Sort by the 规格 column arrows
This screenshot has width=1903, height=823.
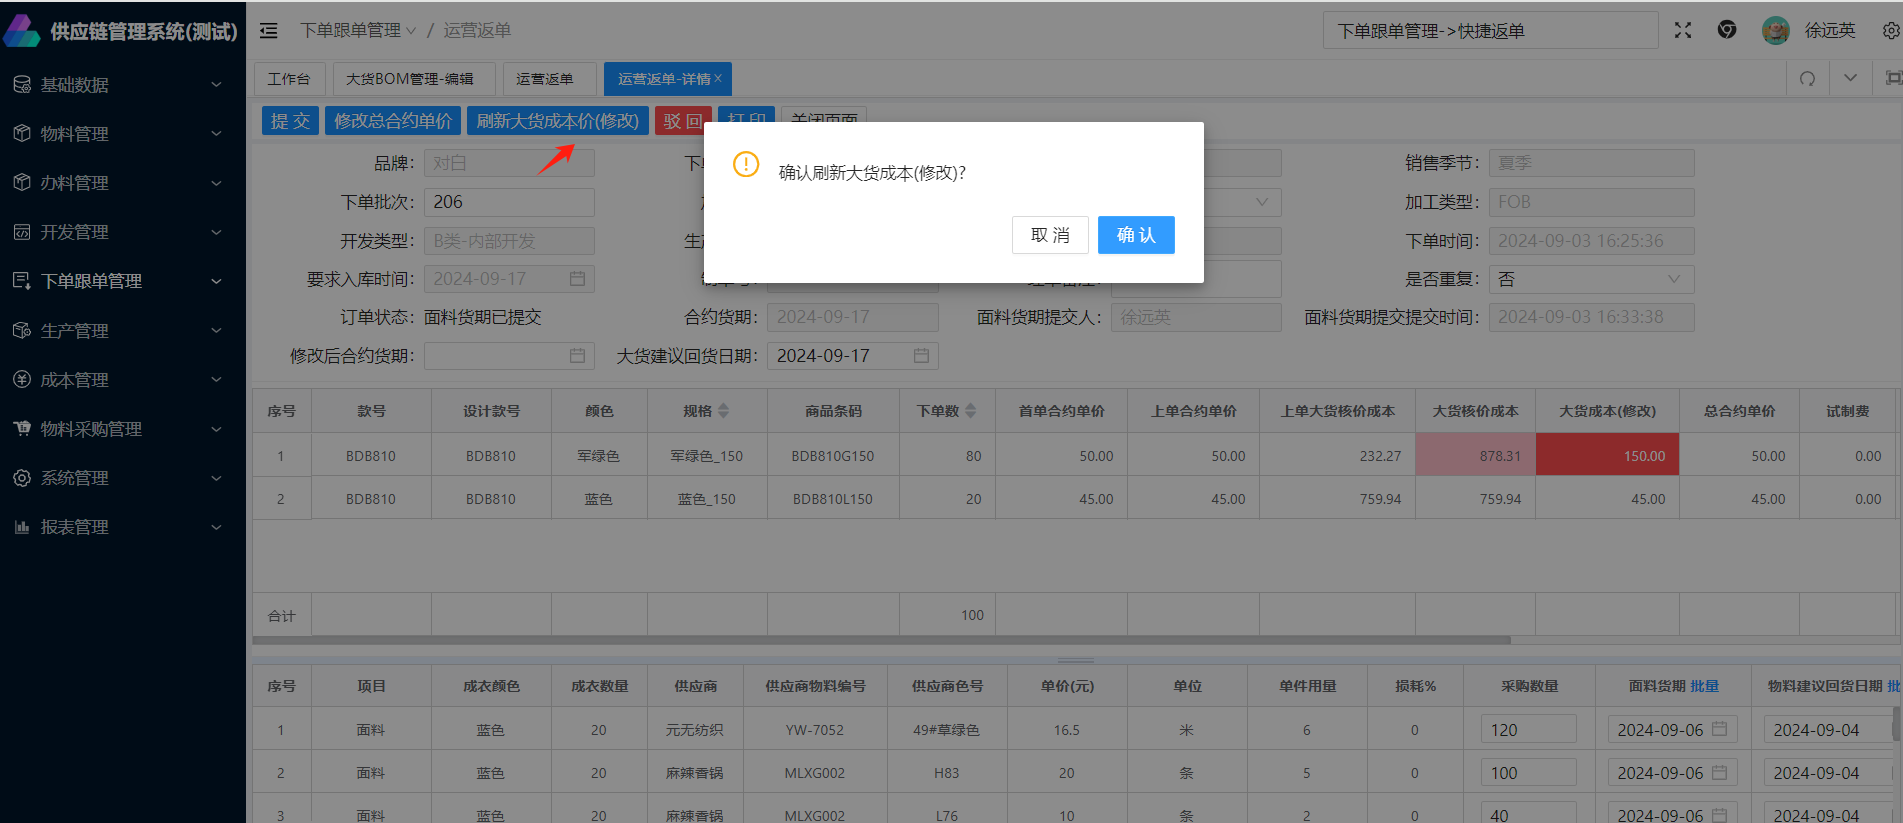724,411
